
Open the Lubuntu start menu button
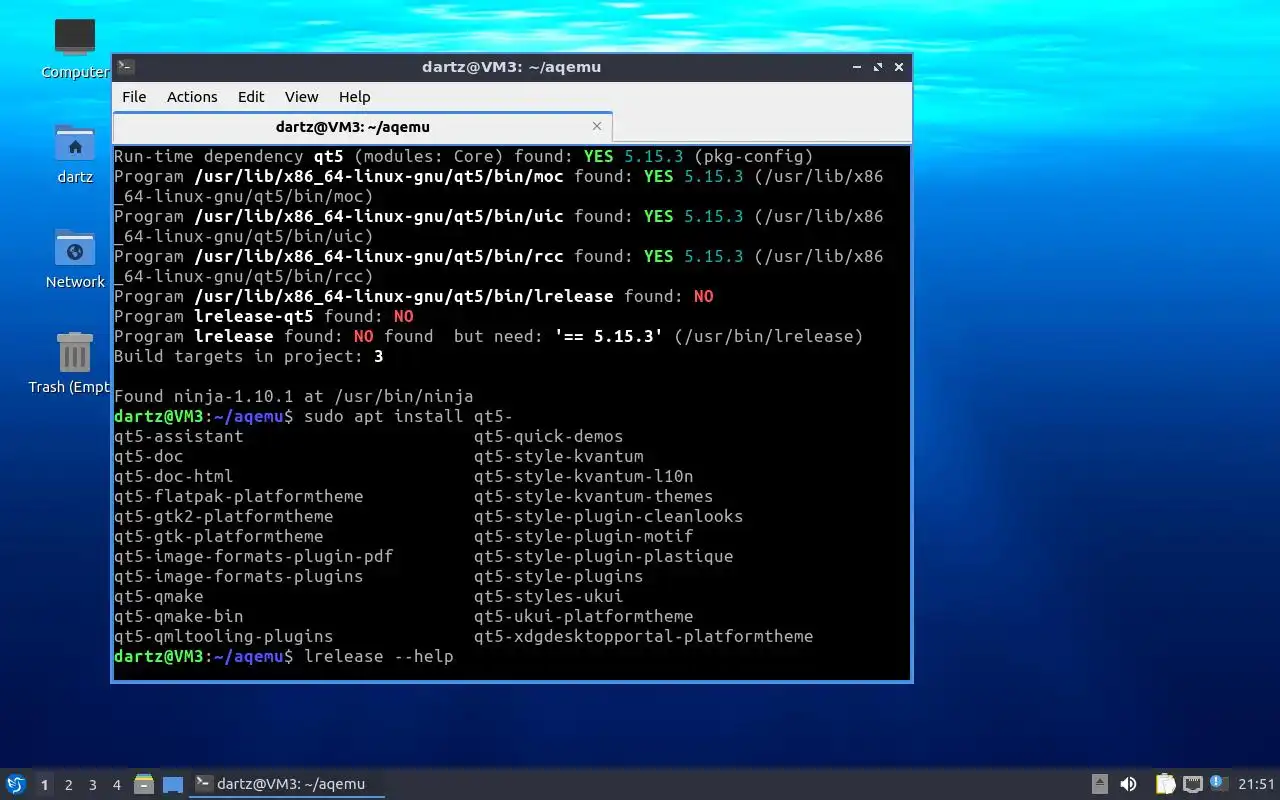click(16, 784)
